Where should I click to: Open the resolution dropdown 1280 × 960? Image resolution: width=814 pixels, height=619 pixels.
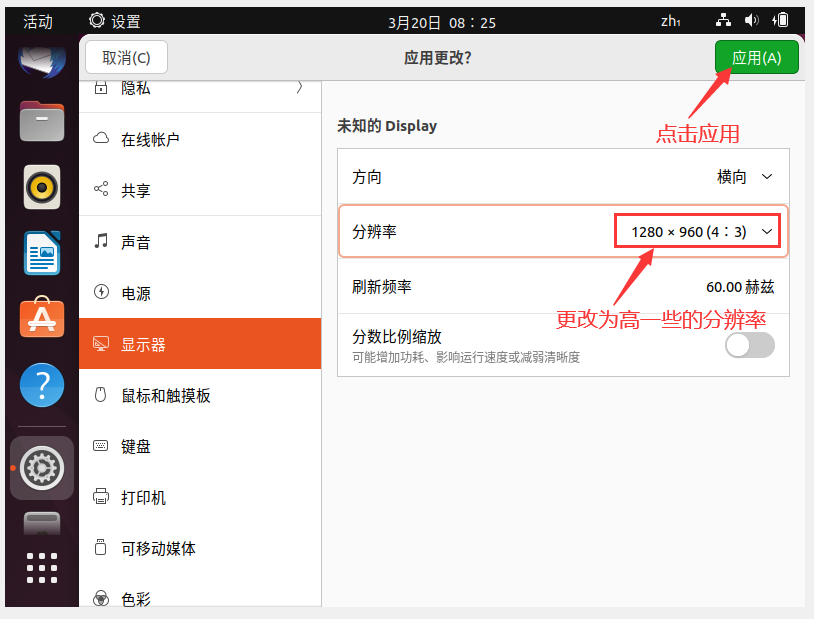click(x=697, y=231)
